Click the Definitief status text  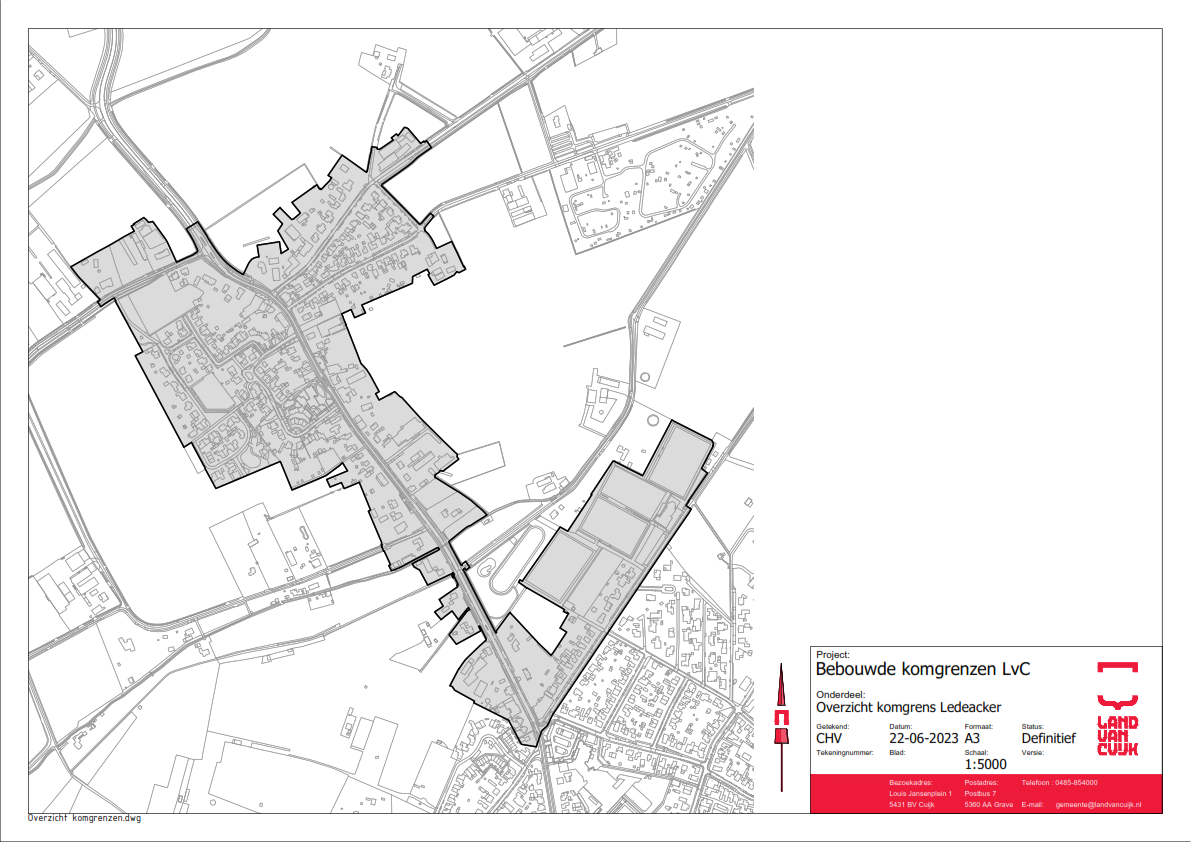click(1048, 739)
